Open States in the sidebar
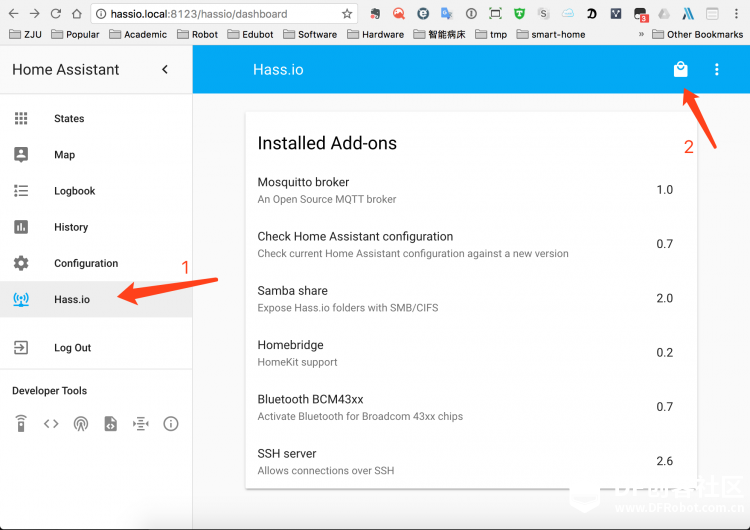The image size is (750, 530). [x=96, y=118]
